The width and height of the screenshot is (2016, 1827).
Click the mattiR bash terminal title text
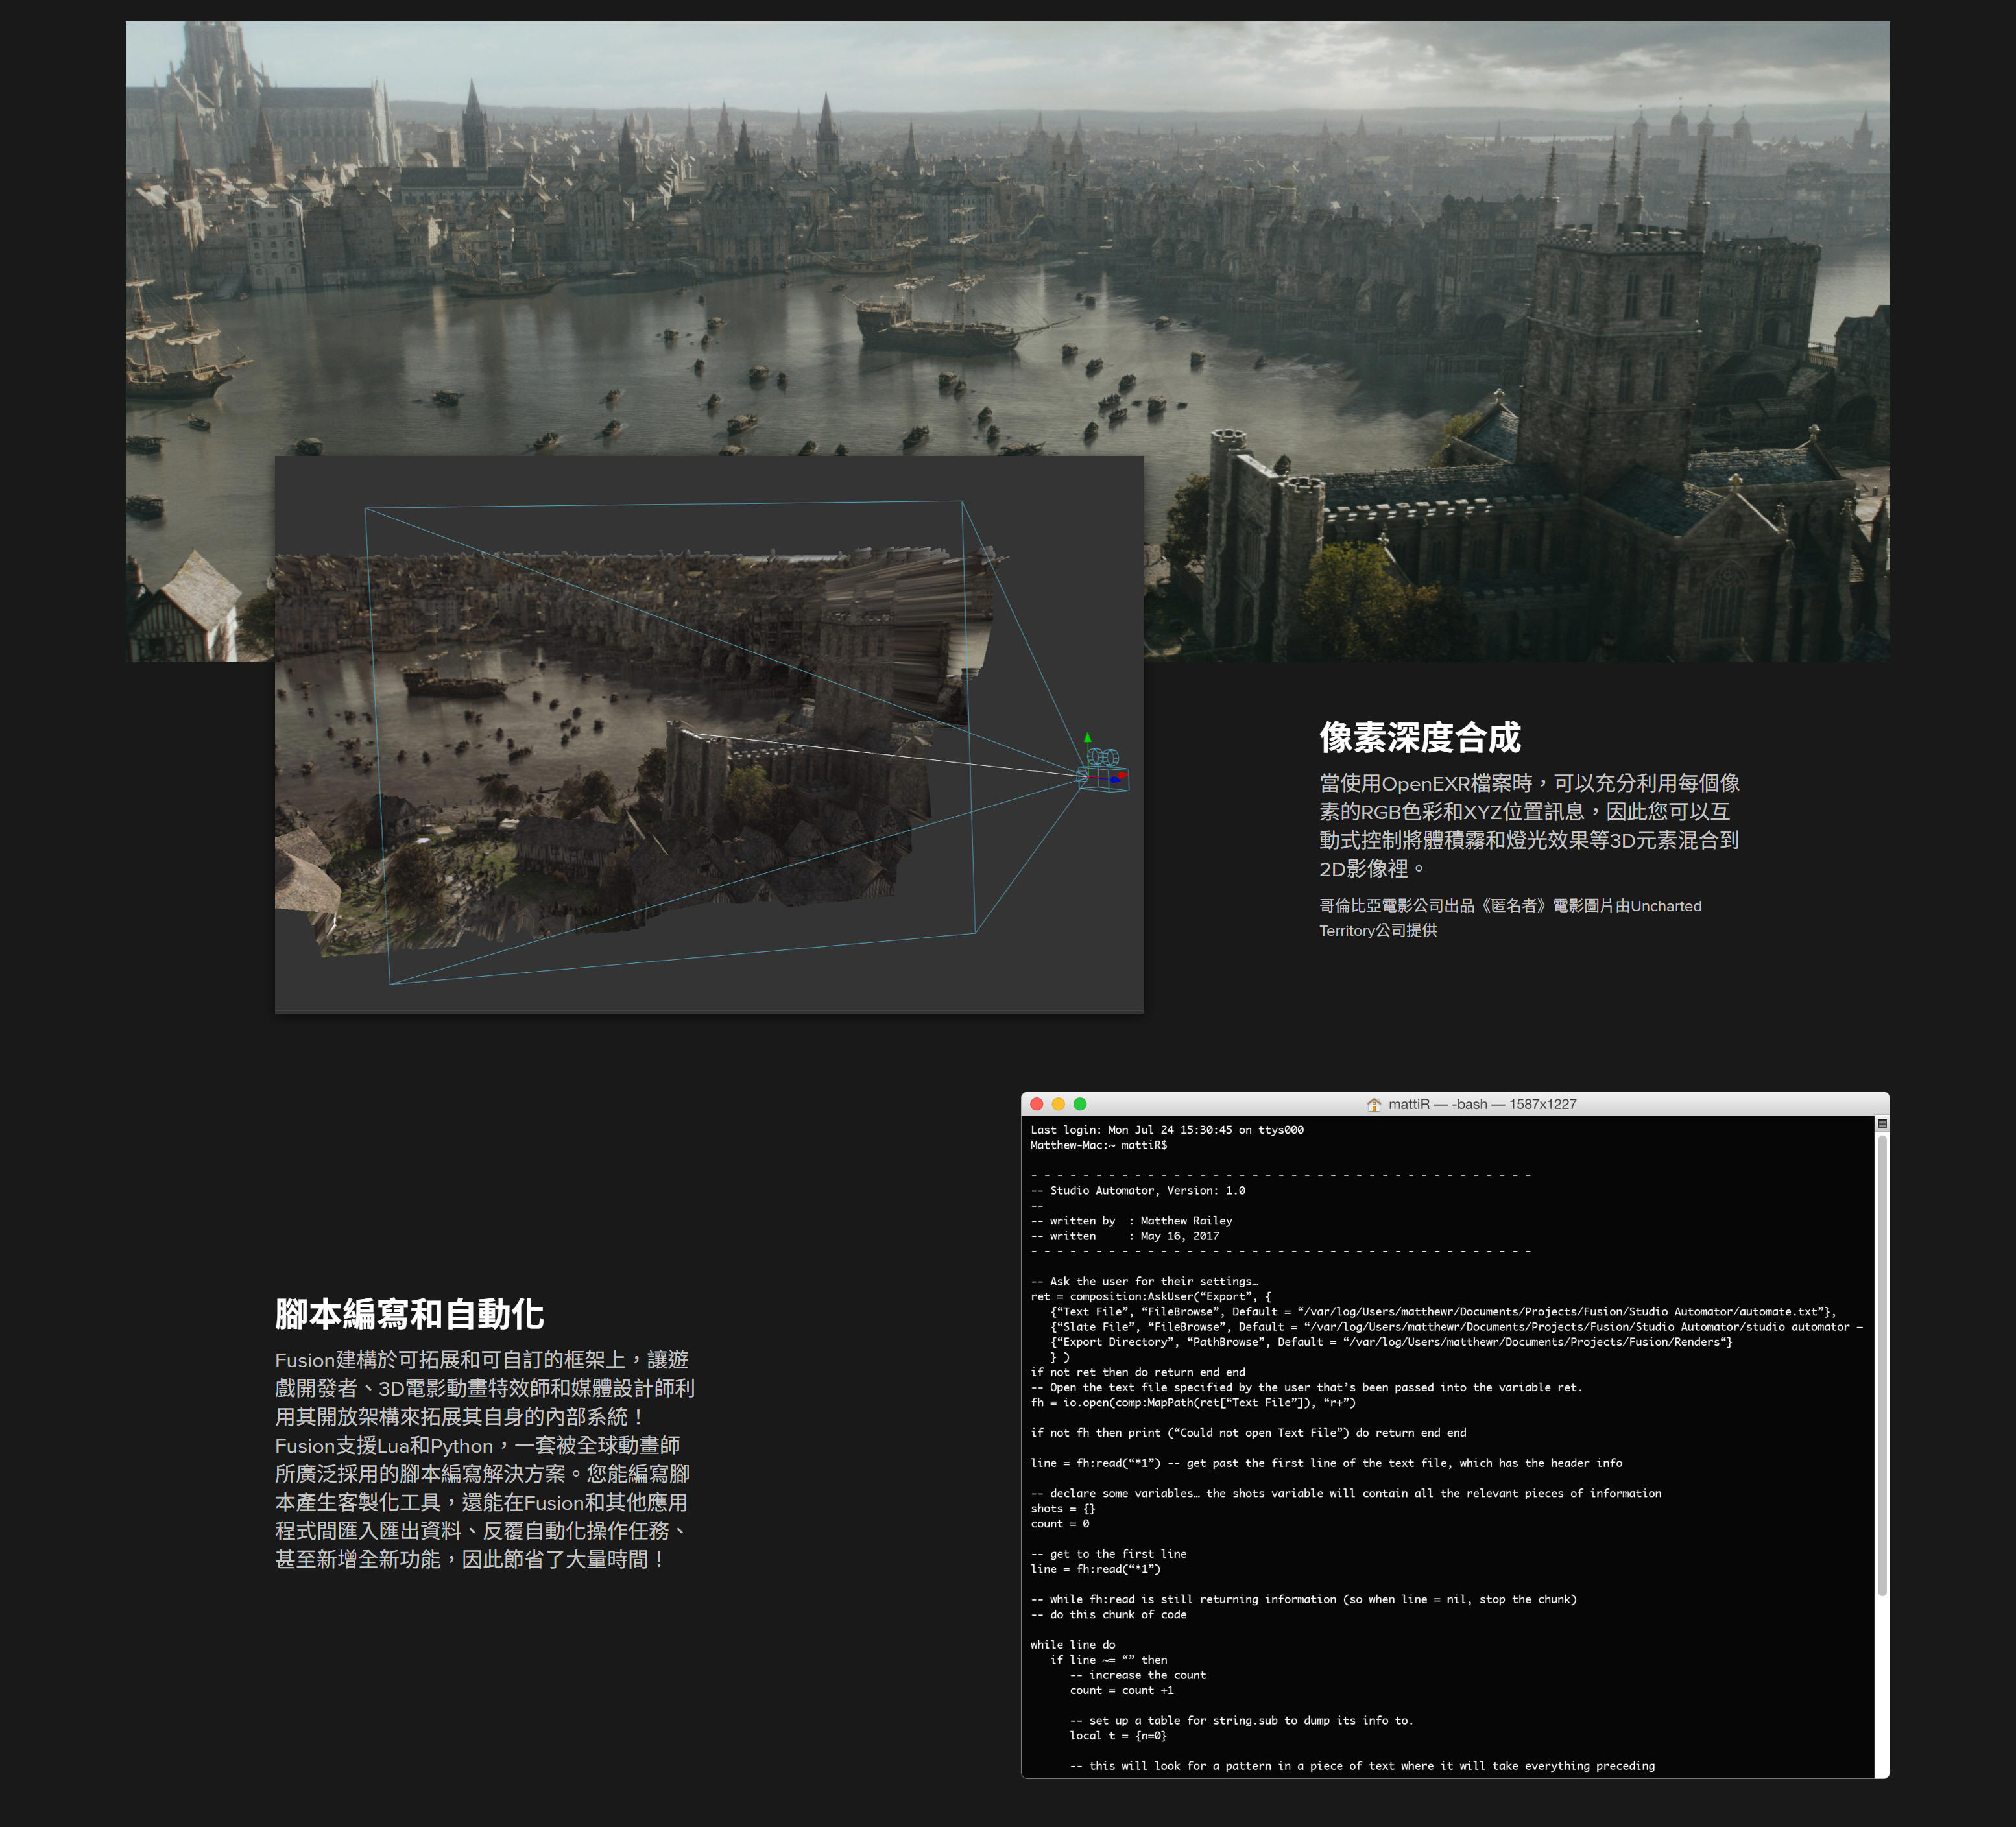1482,1104
